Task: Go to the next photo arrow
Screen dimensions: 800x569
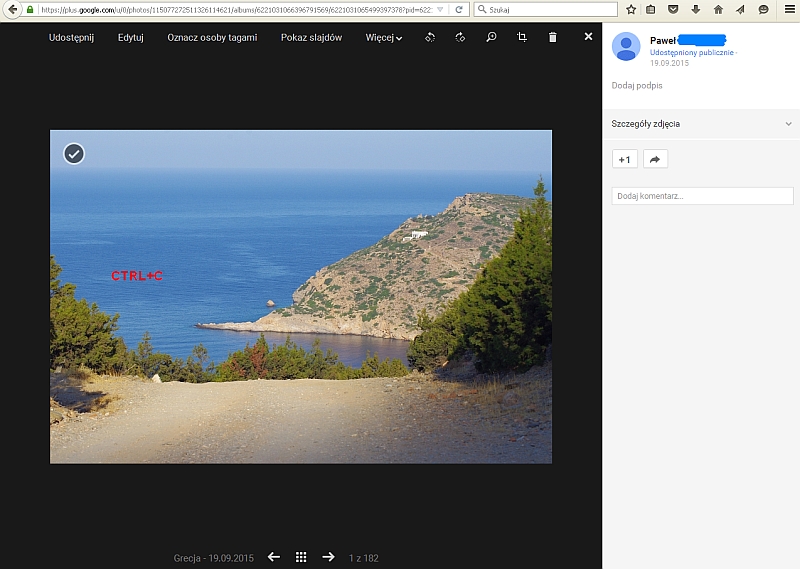Action: coord(328,557)
